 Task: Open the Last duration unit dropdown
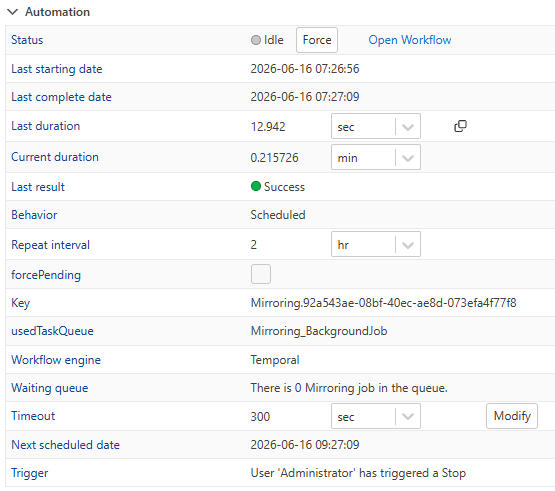376,126
